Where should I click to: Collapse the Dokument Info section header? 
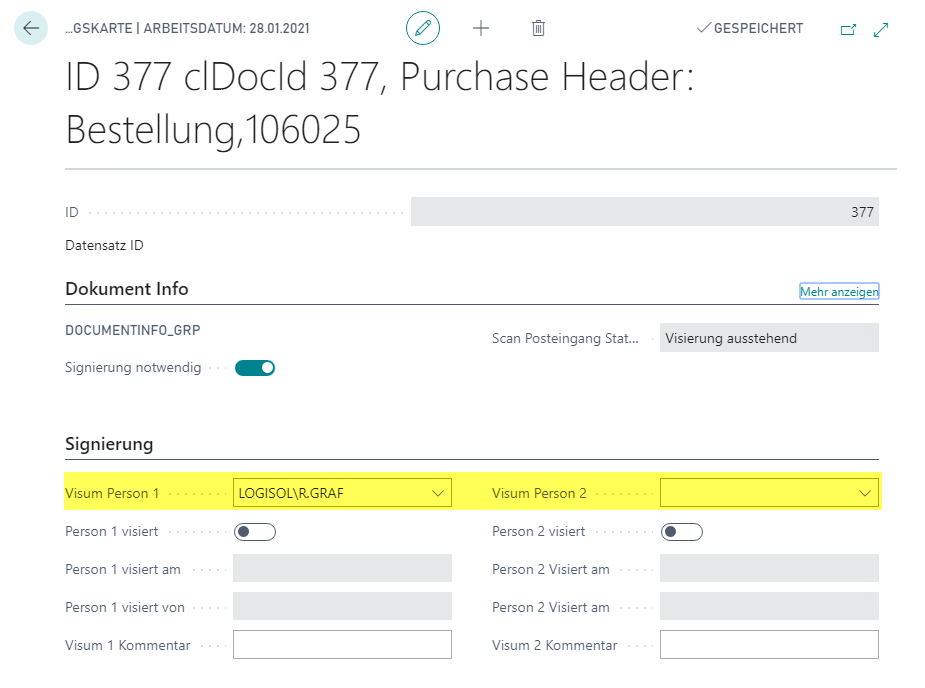point(127,289)
